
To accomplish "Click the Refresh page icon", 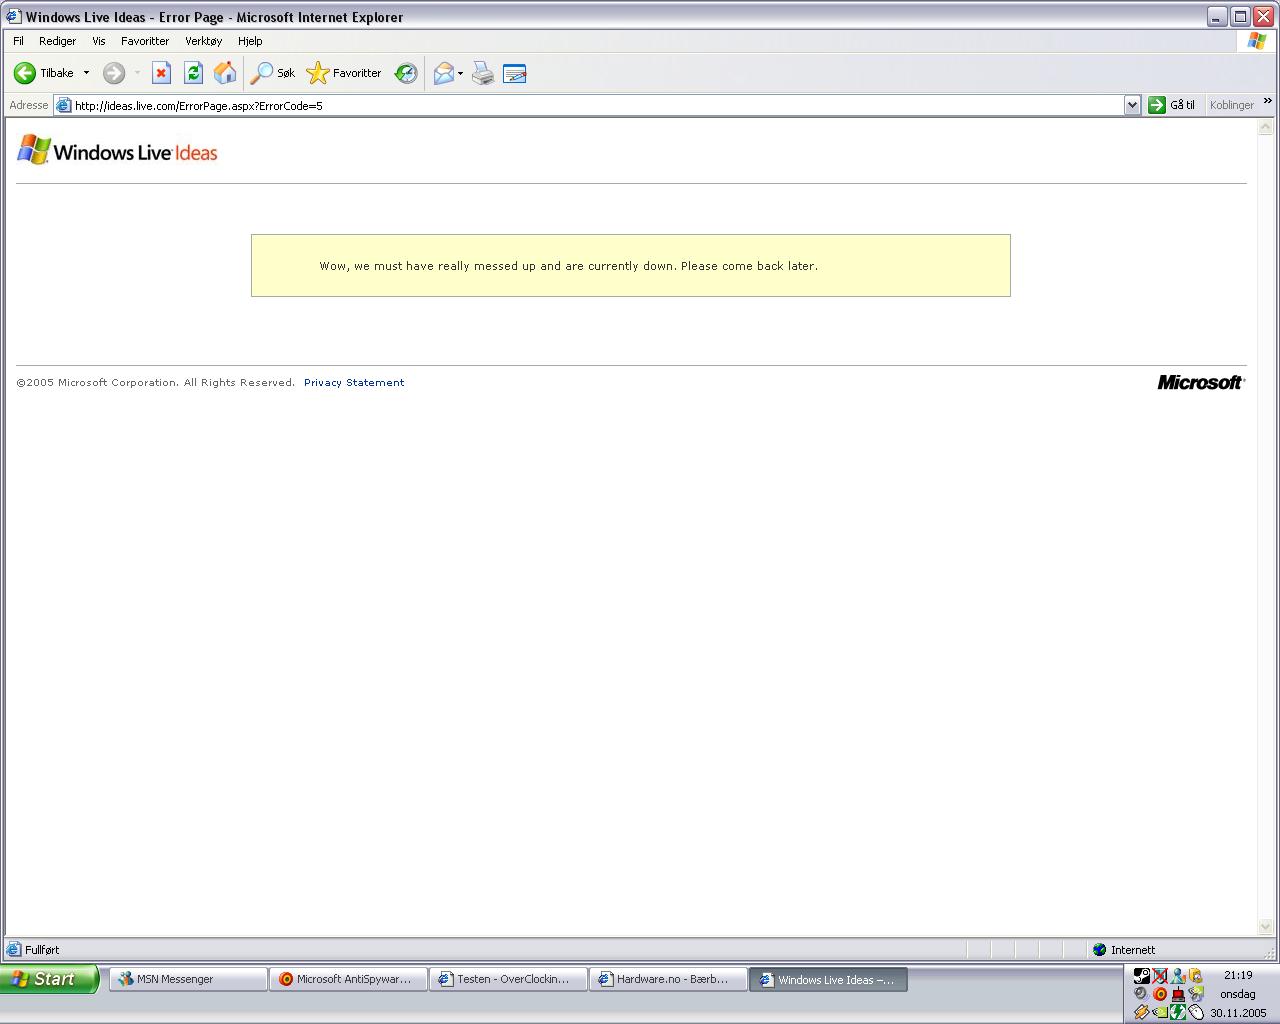I will tap(193, 73).
